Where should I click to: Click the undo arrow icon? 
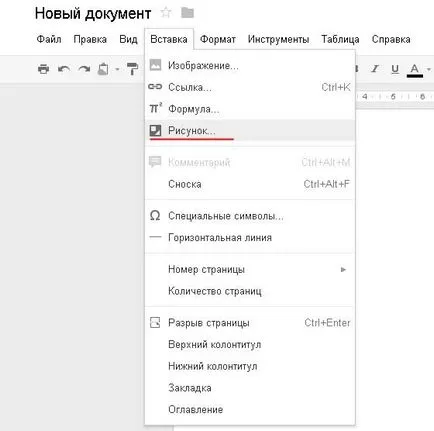point(64,69)
